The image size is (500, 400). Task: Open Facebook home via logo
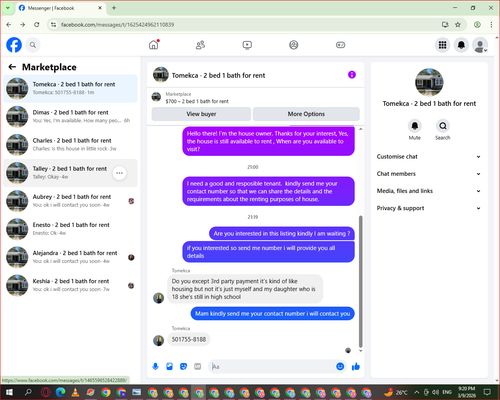(x=14, y=45)
